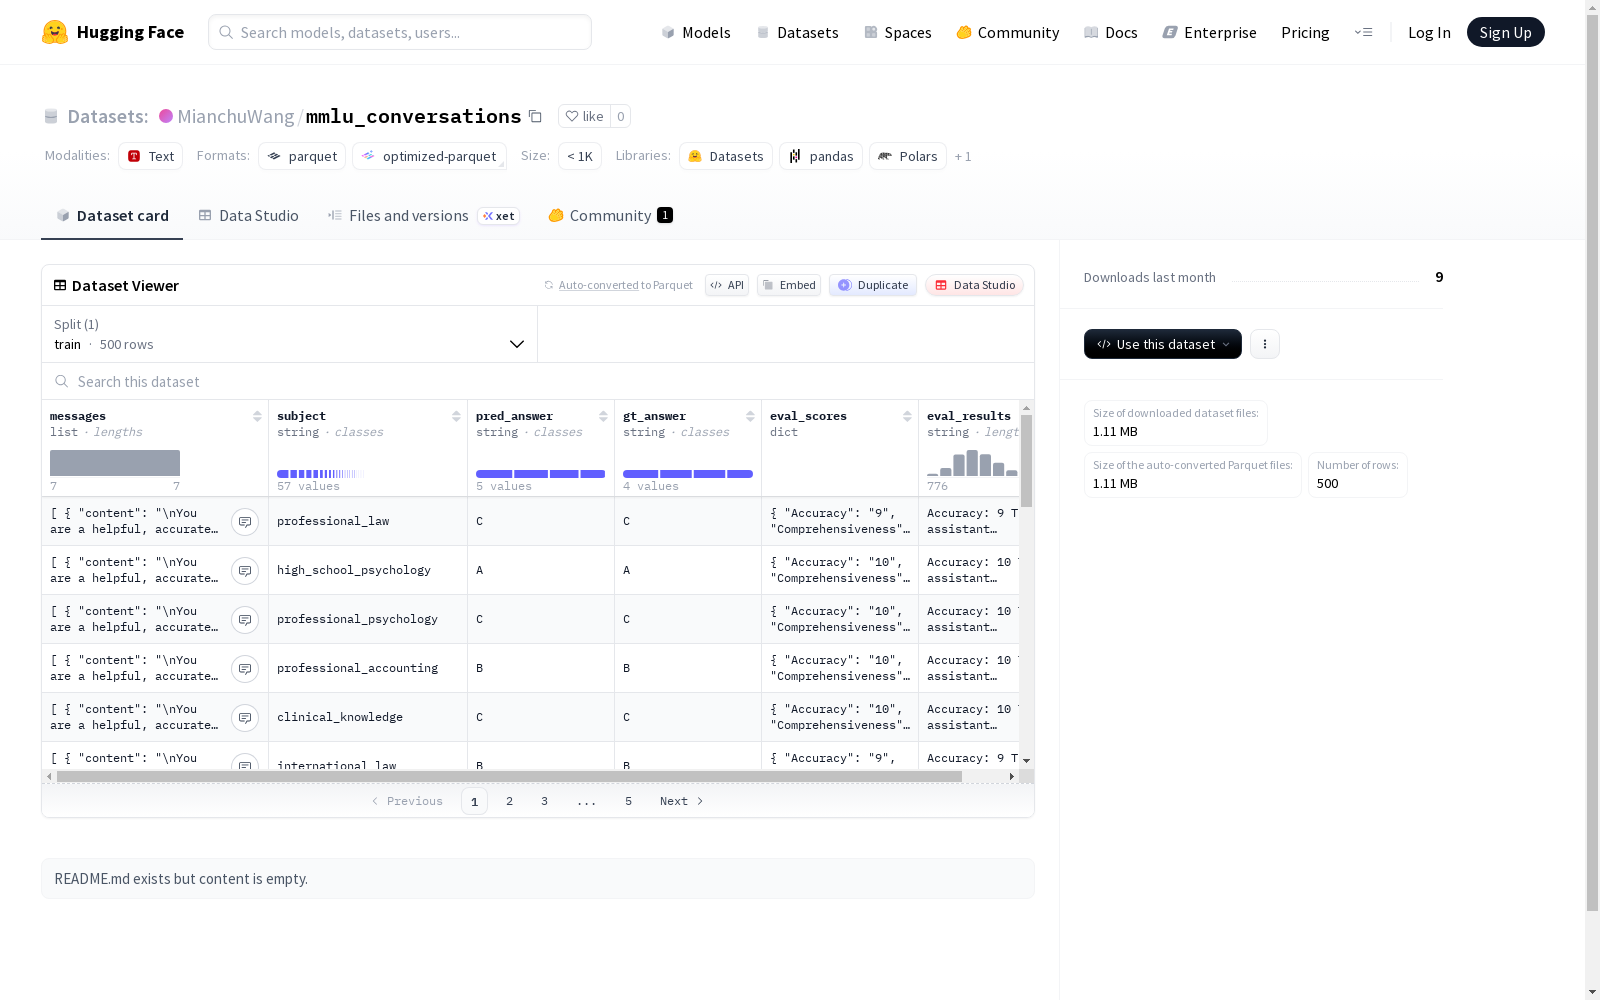This screenshot has height=1000, width=1600.
Task: Click the Polars library tag
Action: click(908, 156)
